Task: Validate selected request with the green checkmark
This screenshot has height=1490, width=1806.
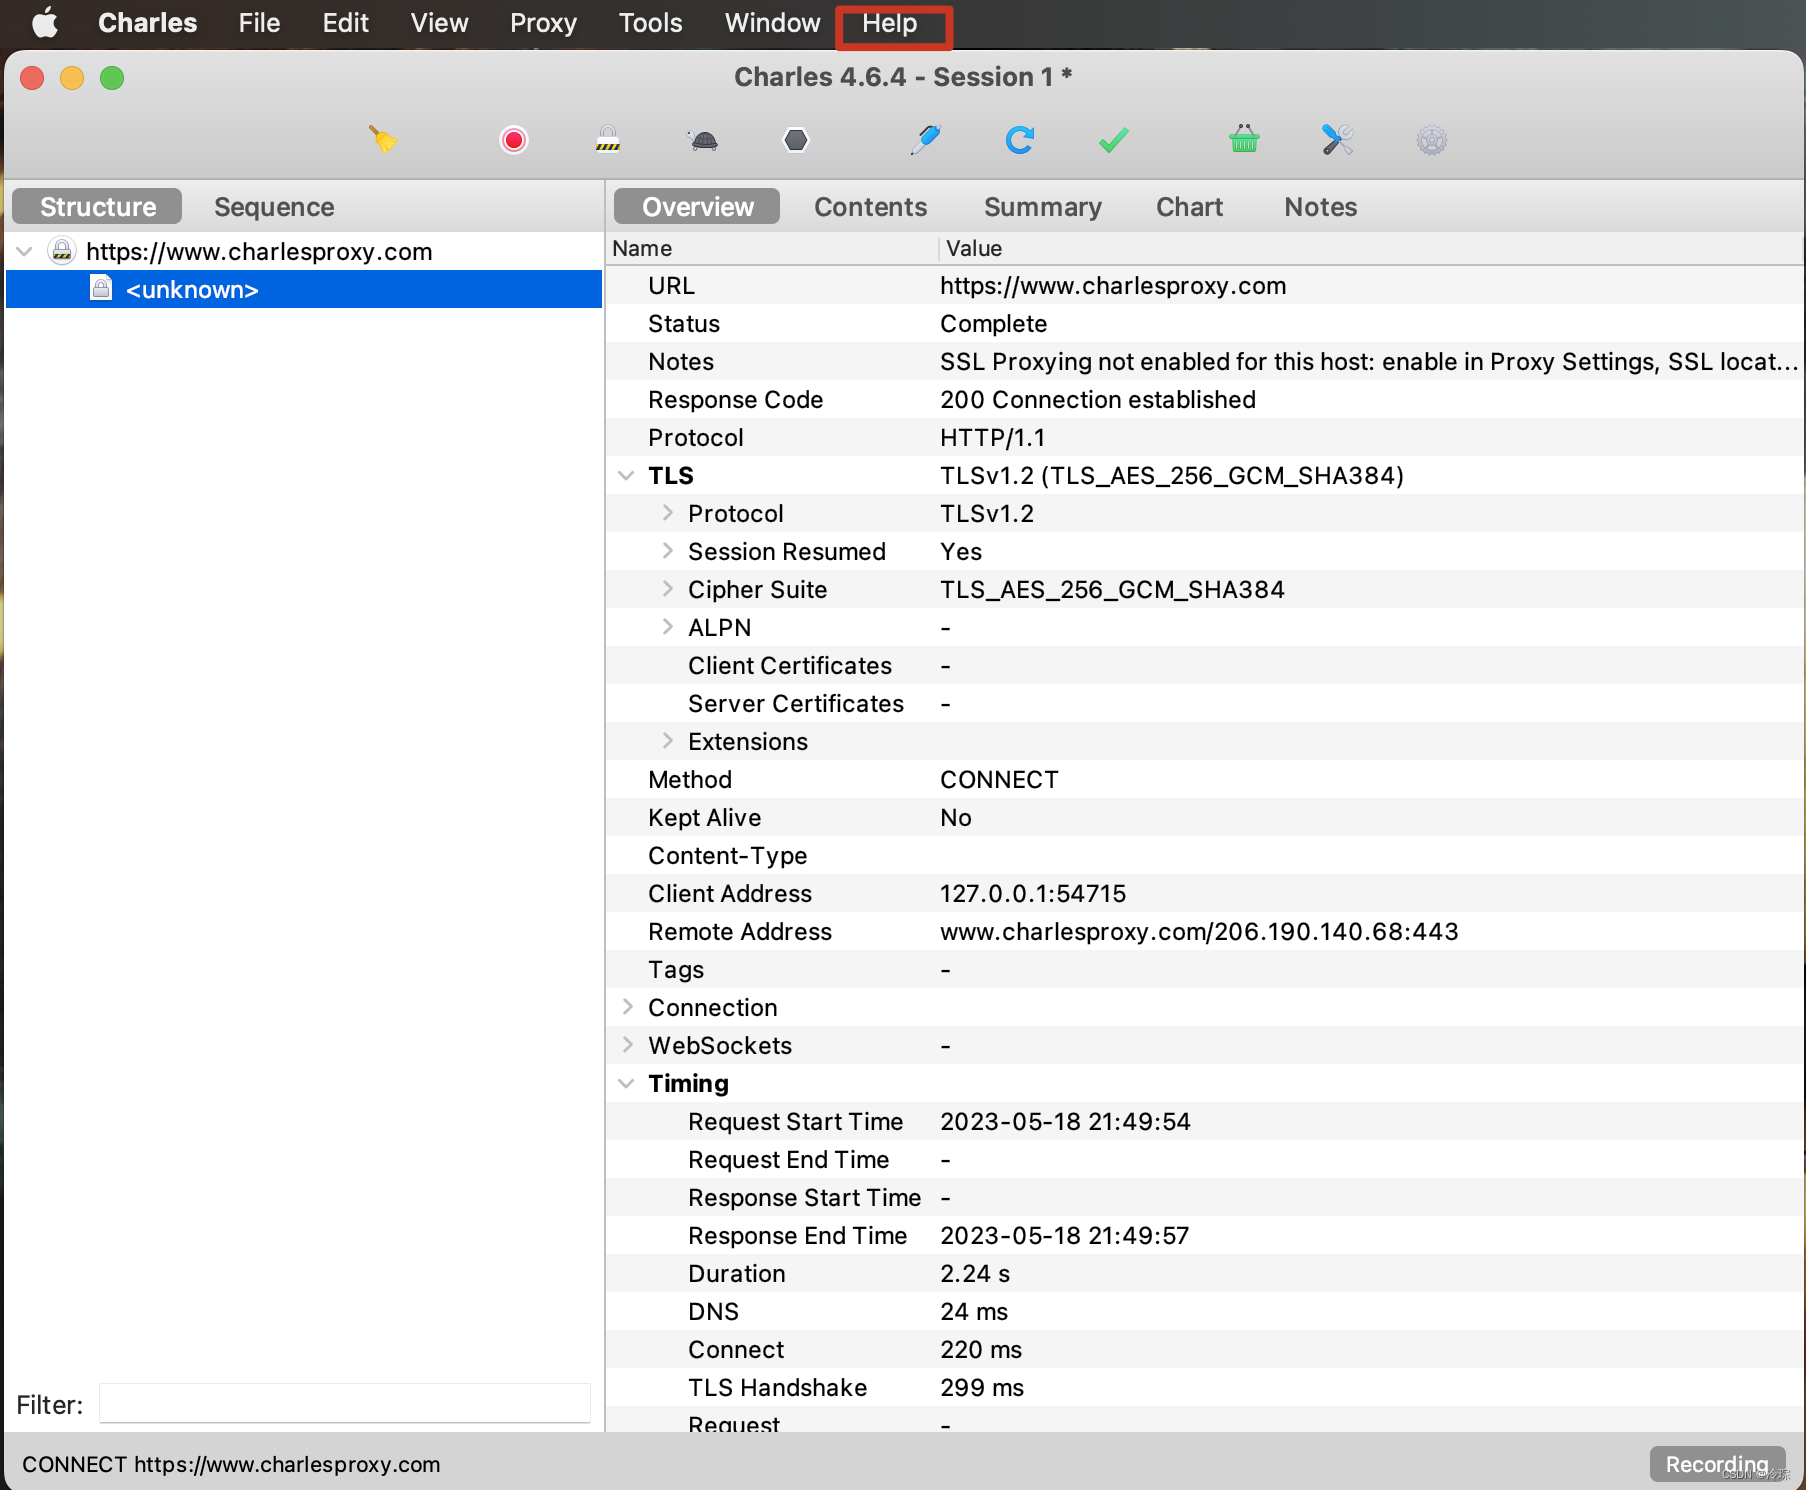Action: [x=1114, y=140]
